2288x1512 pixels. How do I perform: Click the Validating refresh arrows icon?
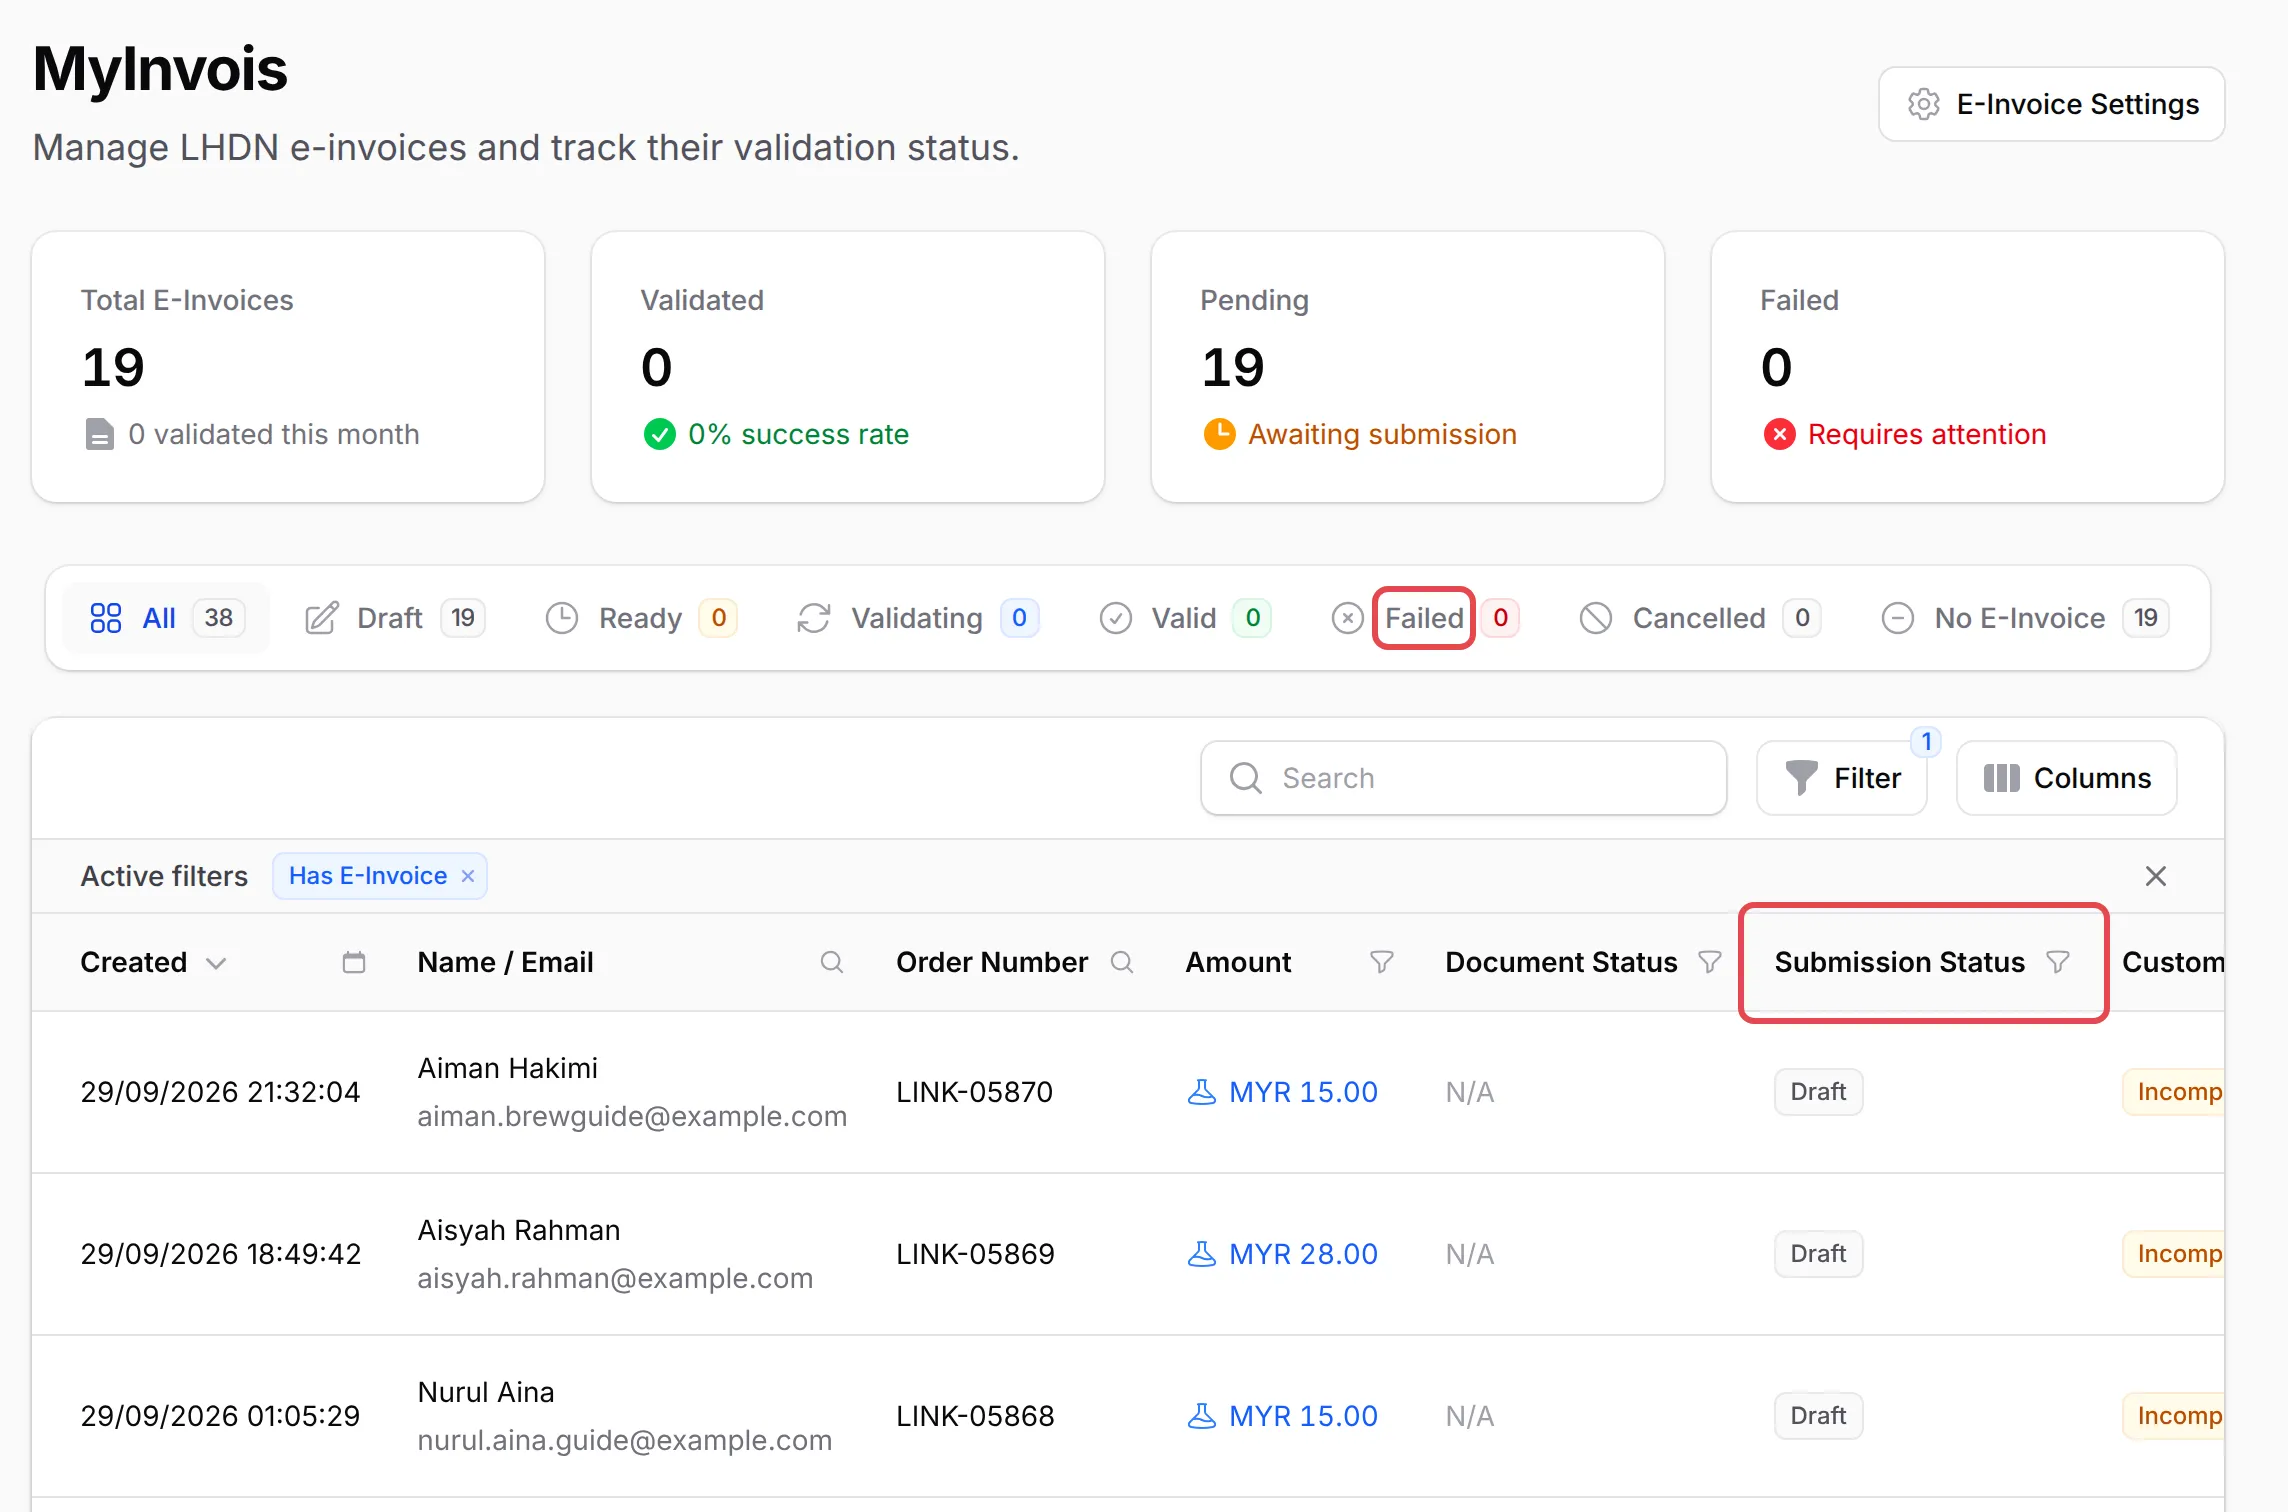point(814,618)
